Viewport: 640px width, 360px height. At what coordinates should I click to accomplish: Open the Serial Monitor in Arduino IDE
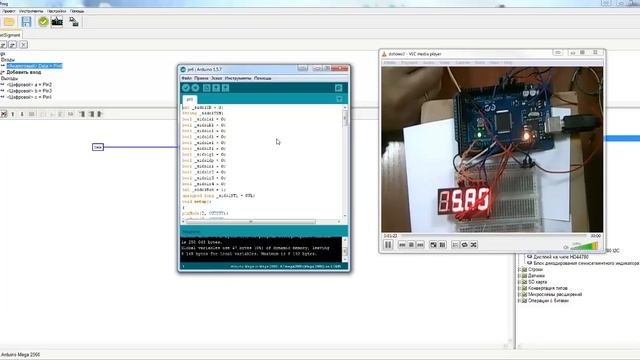click(338, 88)
